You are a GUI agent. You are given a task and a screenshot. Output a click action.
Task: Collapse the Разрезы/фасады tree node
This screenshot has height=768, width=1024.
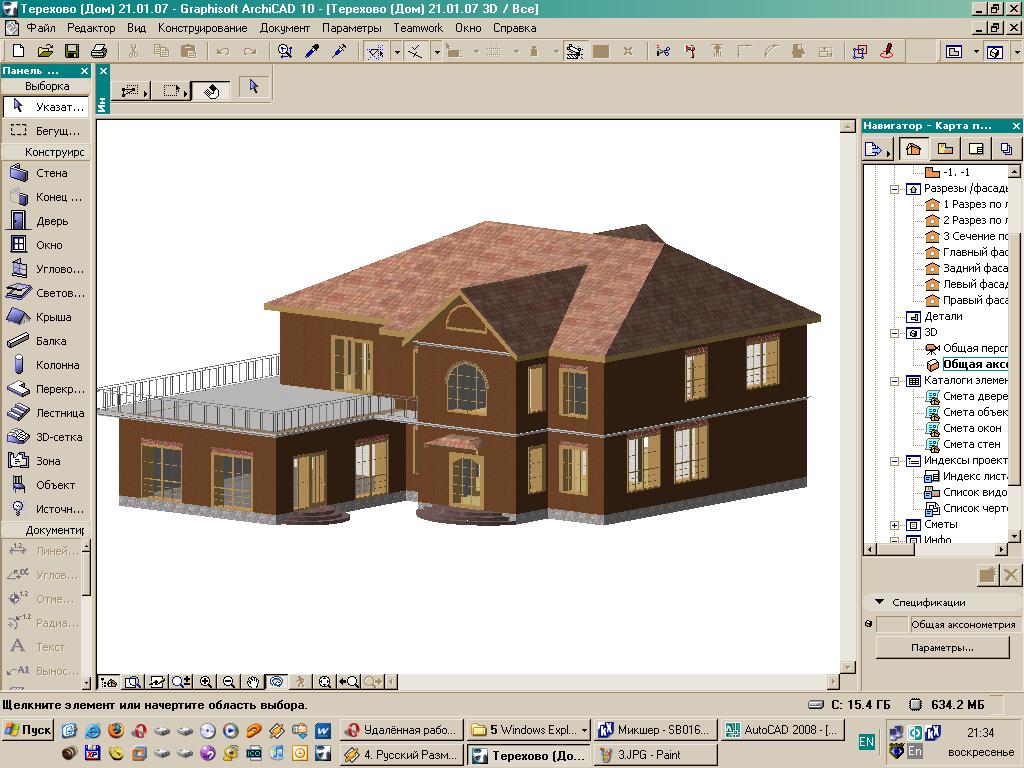coord(895,189)
